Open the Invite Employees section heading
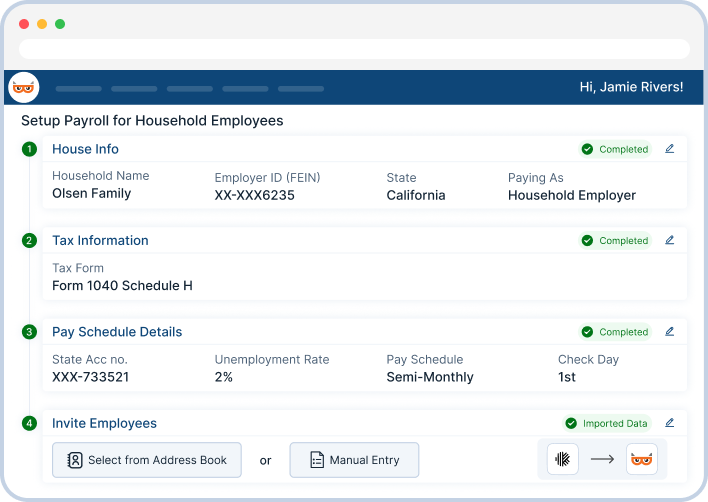 [104, 423]
